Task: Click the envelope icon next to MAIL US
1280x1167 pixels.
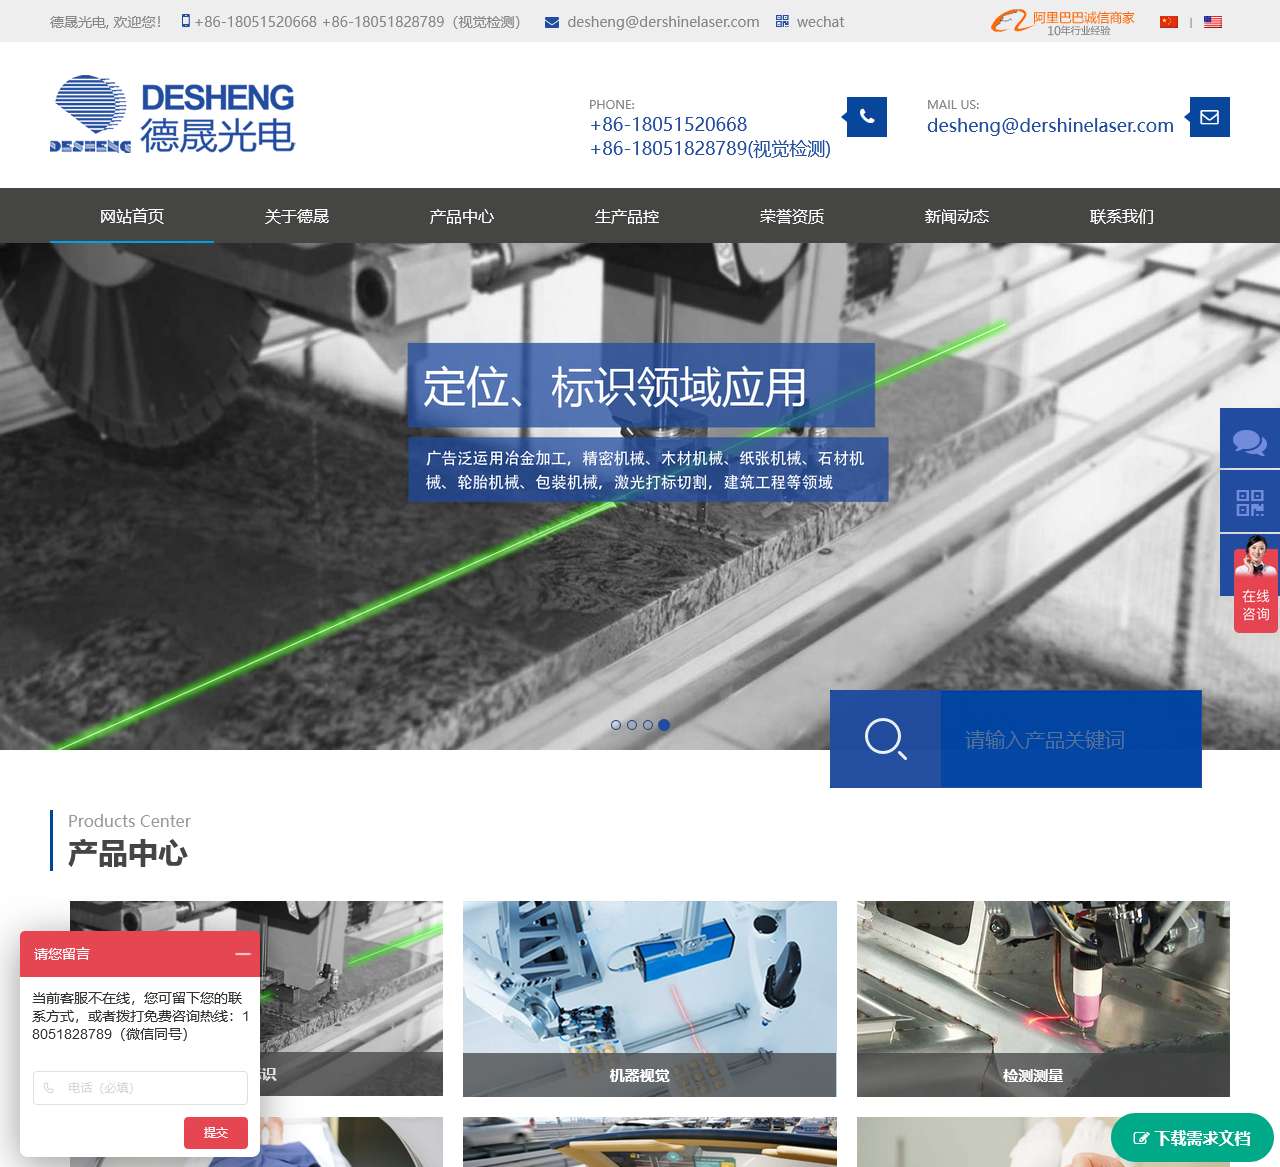Action: (1209, 116)
